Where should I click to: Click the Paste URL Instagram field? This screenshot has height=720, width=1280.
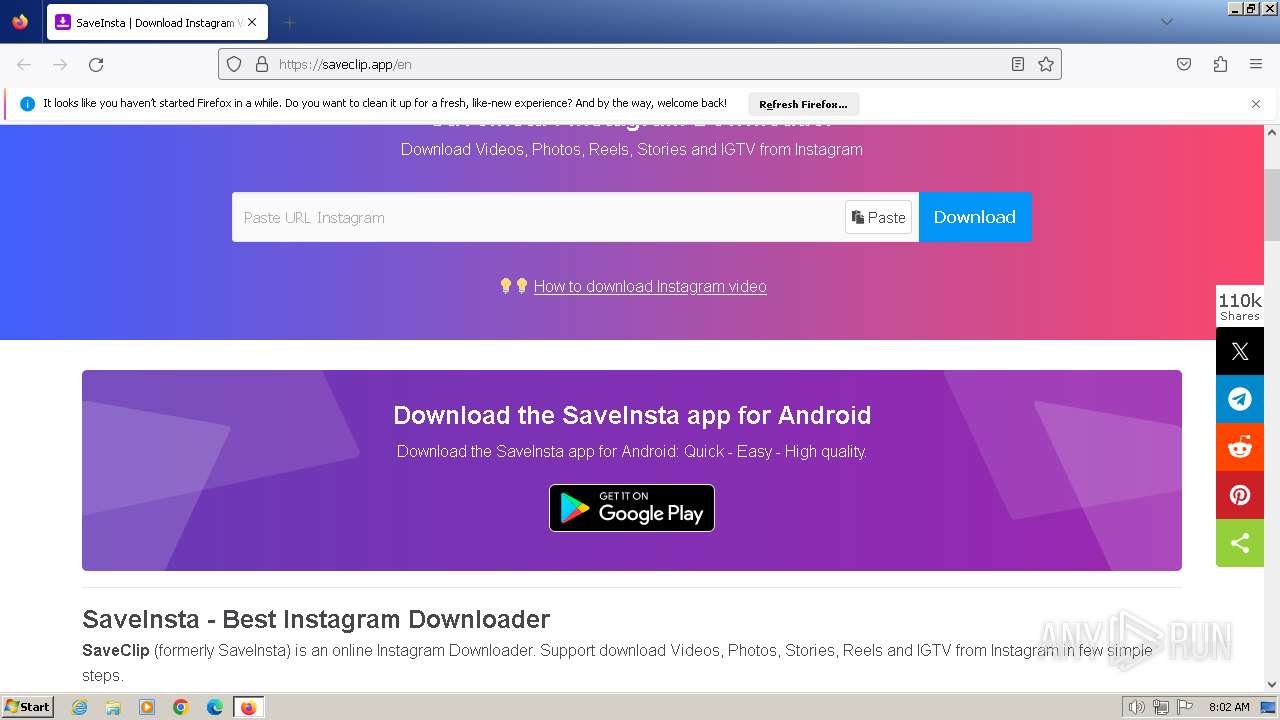538,217
